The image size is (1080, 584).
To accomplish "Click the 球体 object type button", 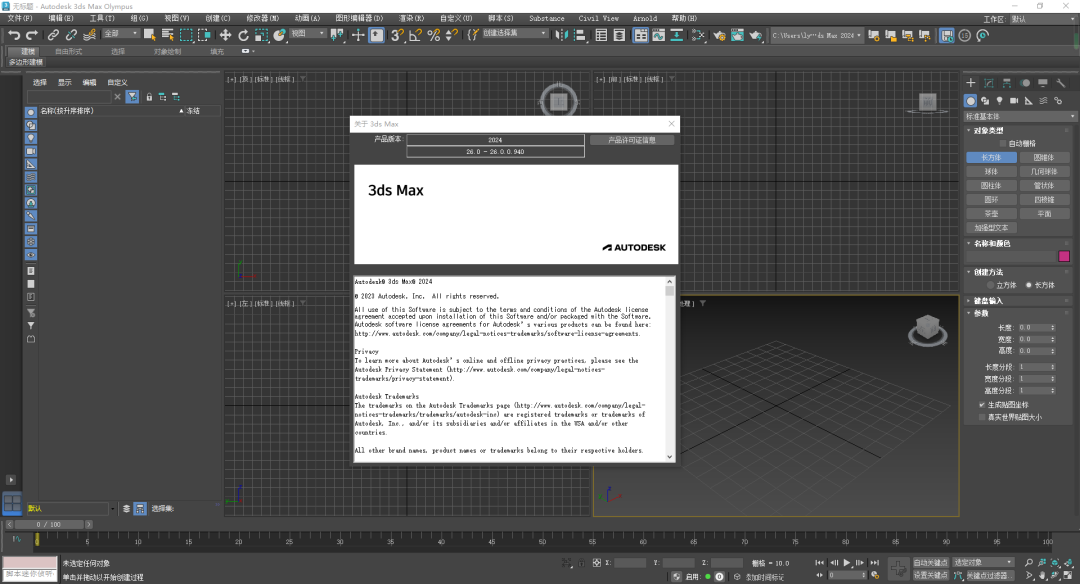I will click(x=990, y=171).
